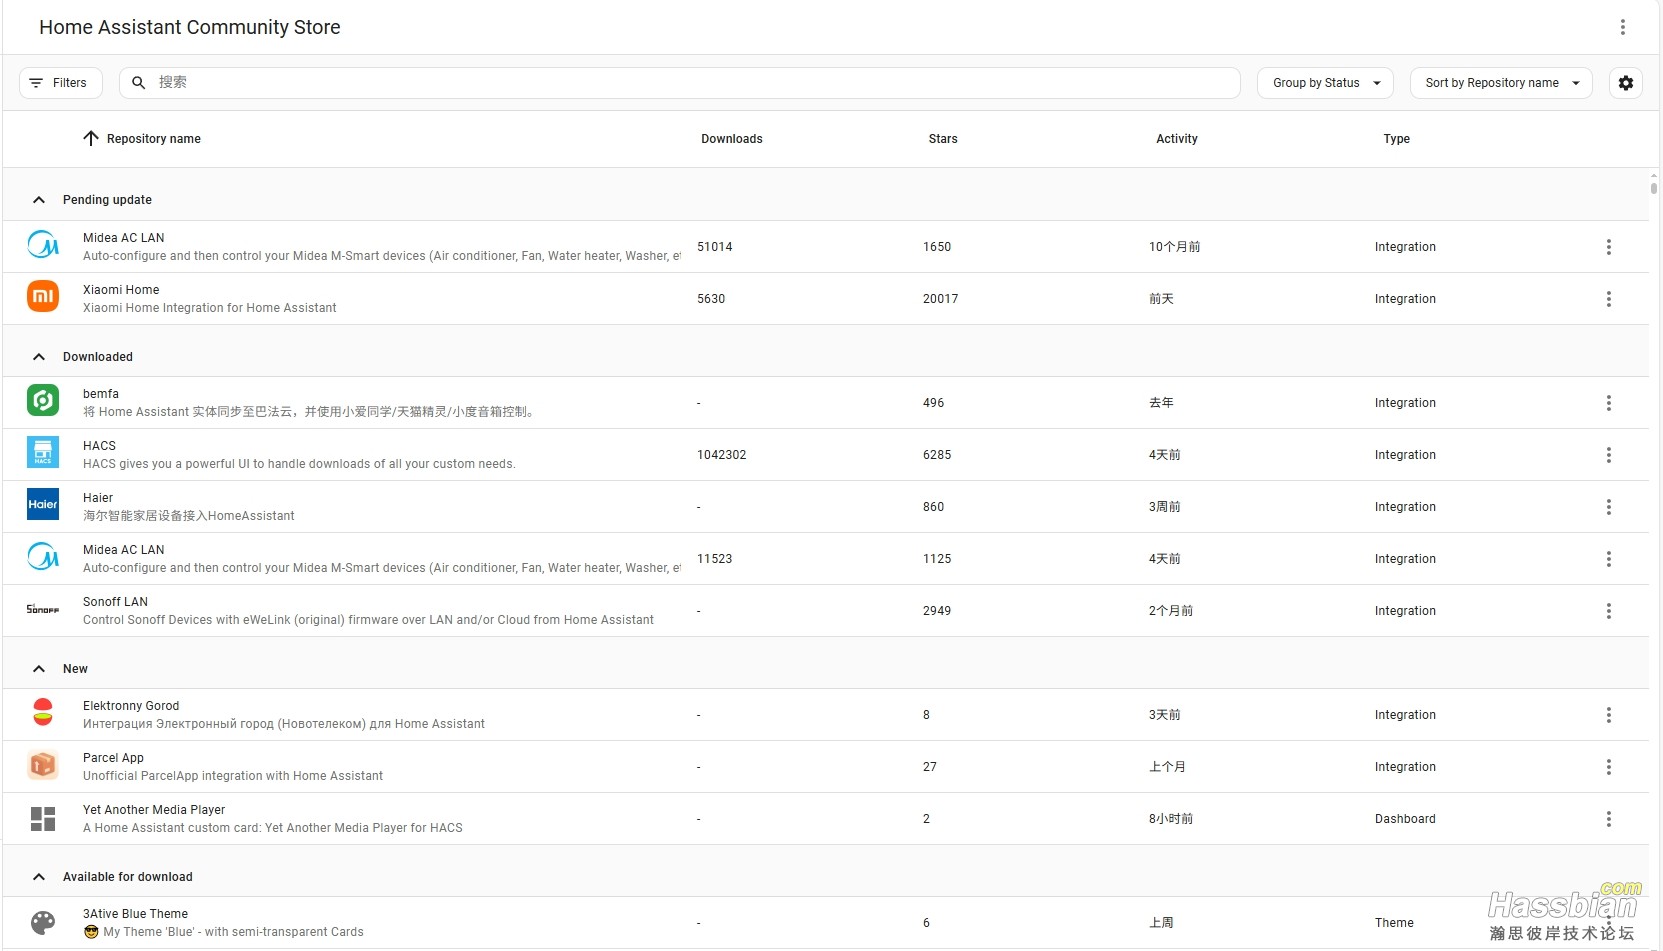Click the Xiaomi Home logo icon
The width and height of the screenshot is (1663, 951).
[43, 296]
